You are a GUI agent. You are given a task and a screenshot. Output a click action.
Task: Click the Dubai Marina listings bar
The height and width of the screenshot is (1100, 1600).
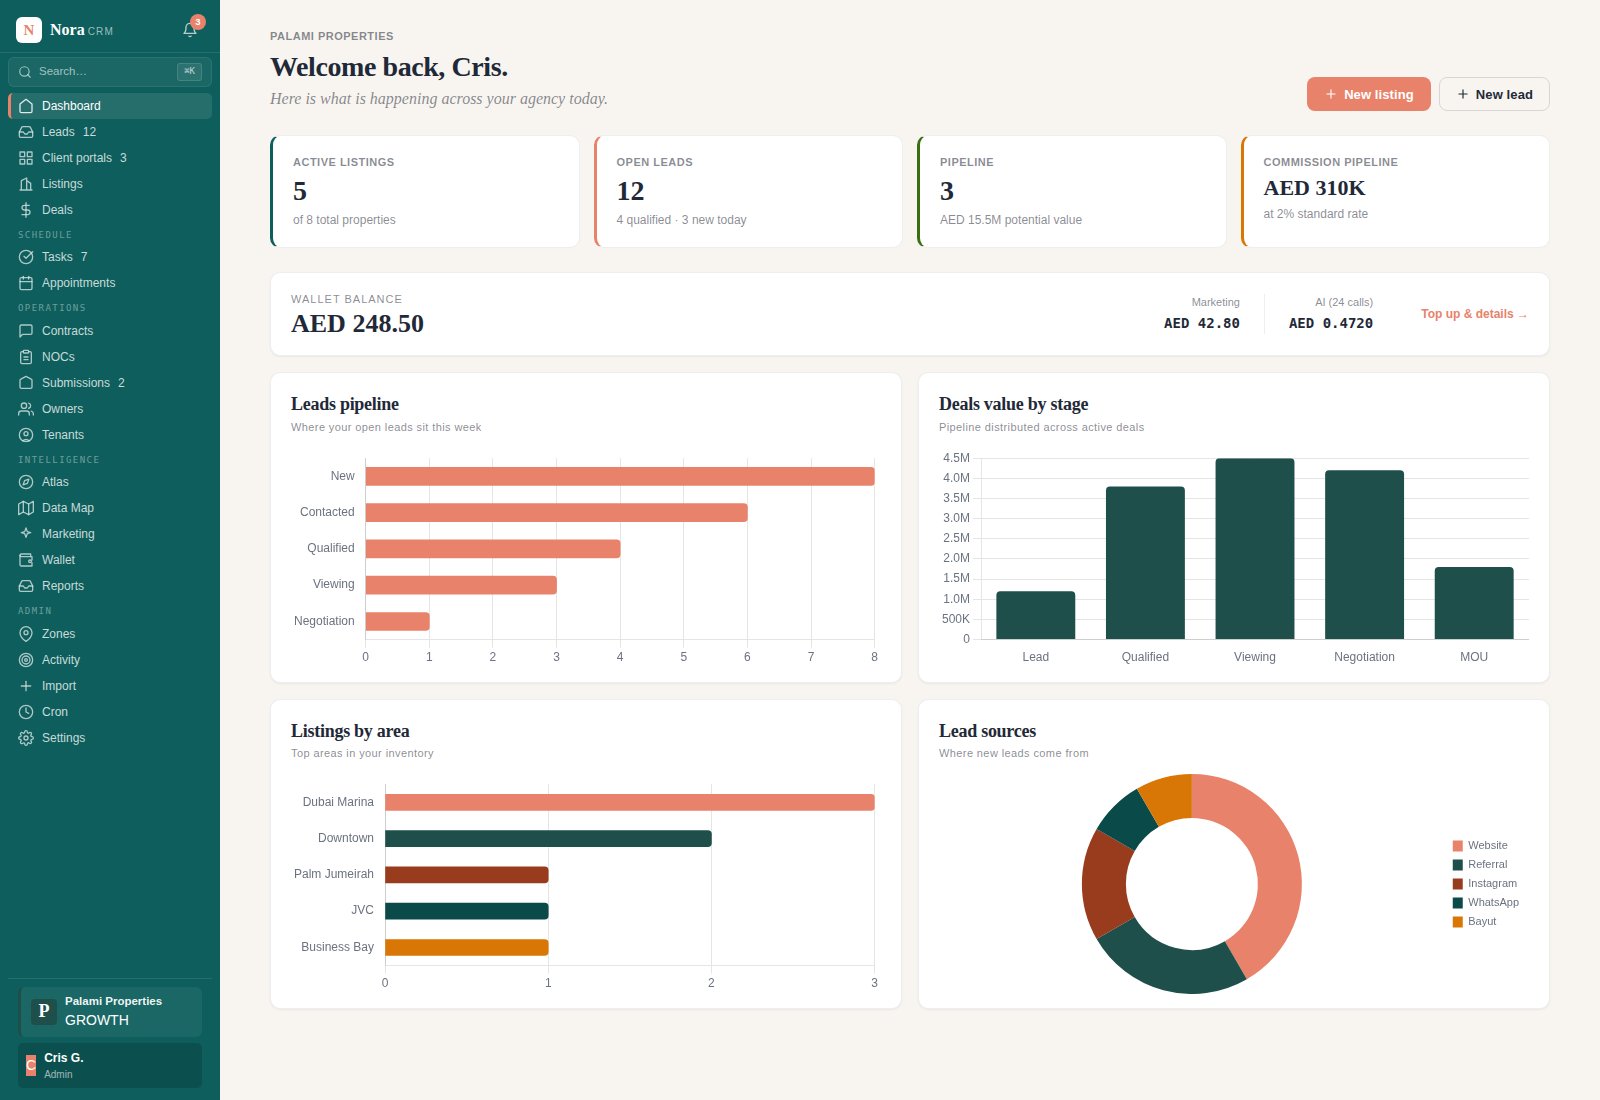point(630,802)
